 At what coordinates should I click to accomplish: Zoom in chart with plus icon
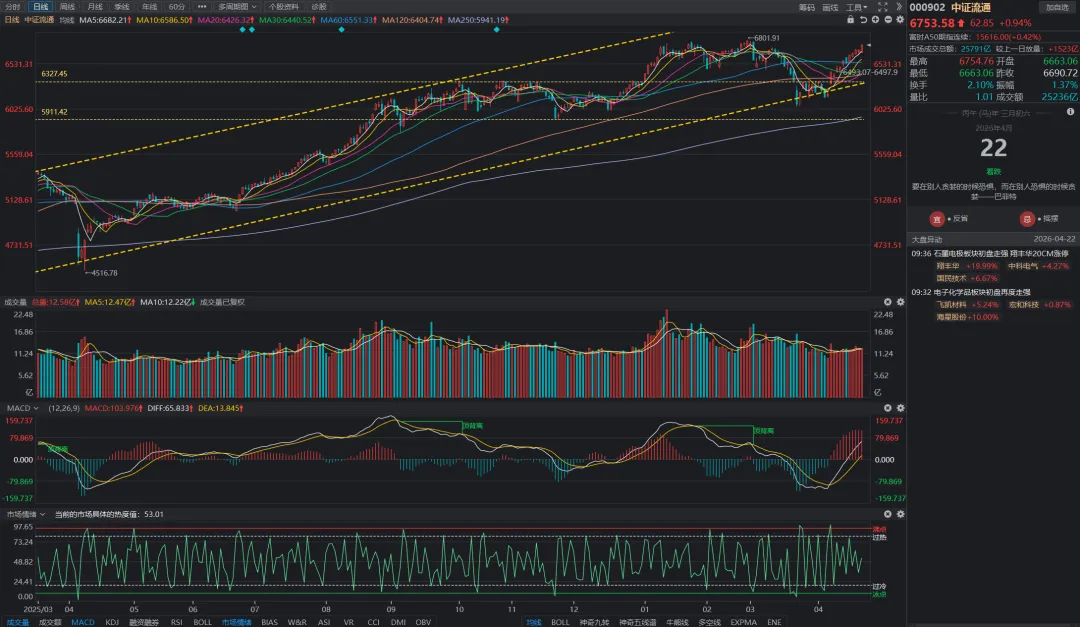click(875, 19)
